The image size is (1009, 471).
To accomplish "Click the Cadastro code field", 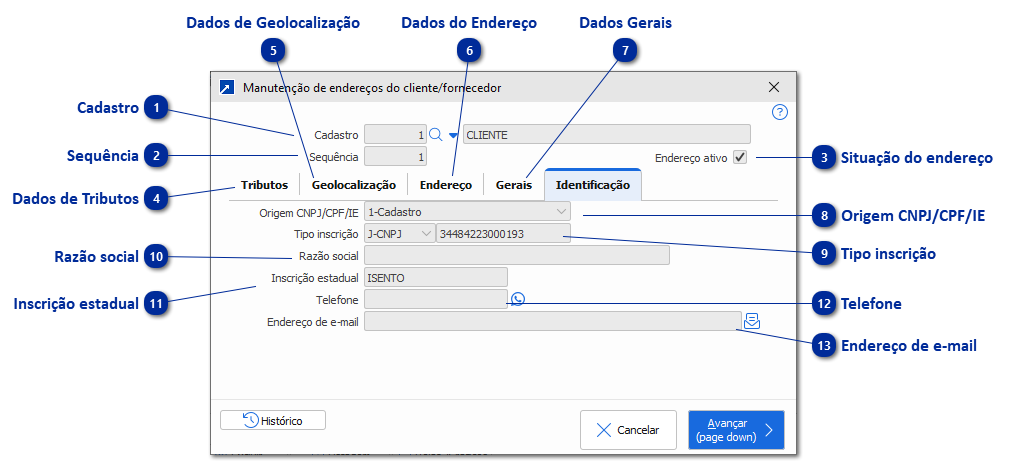I will coord(395,134).
